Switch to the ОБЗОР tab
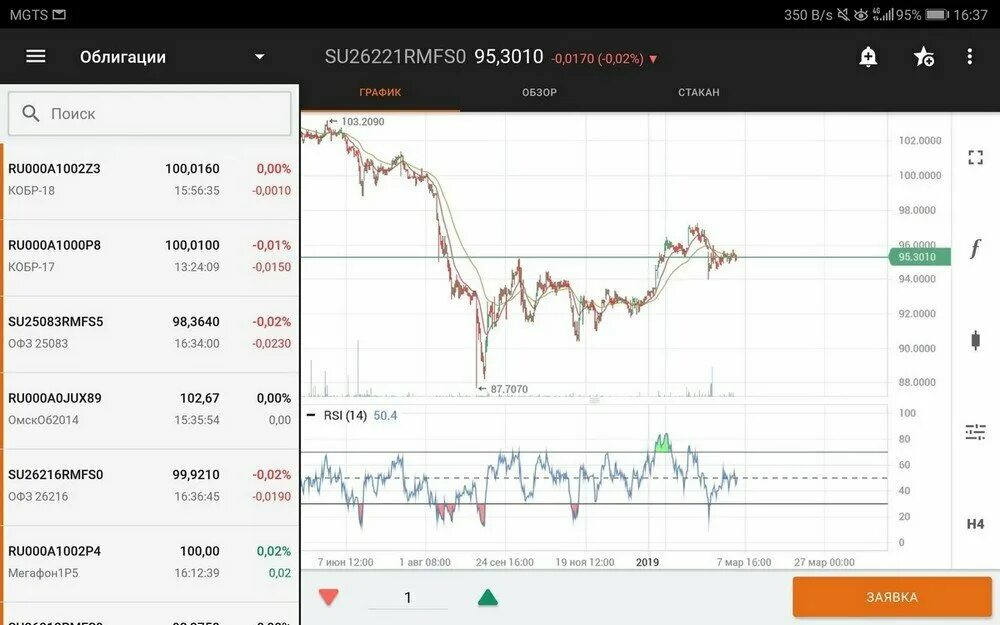The width and height of the screenshot is (1000, 625). pos(540,92)
